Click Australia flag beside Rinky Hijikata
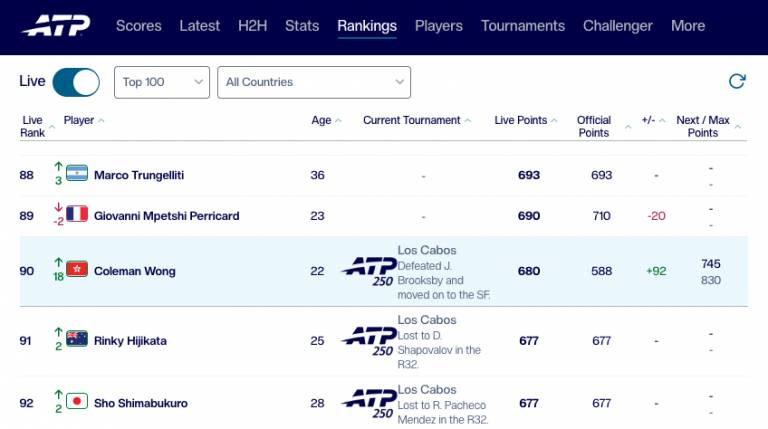The height and width of the screenshot is (429, 768). click(x=77, y=339)
